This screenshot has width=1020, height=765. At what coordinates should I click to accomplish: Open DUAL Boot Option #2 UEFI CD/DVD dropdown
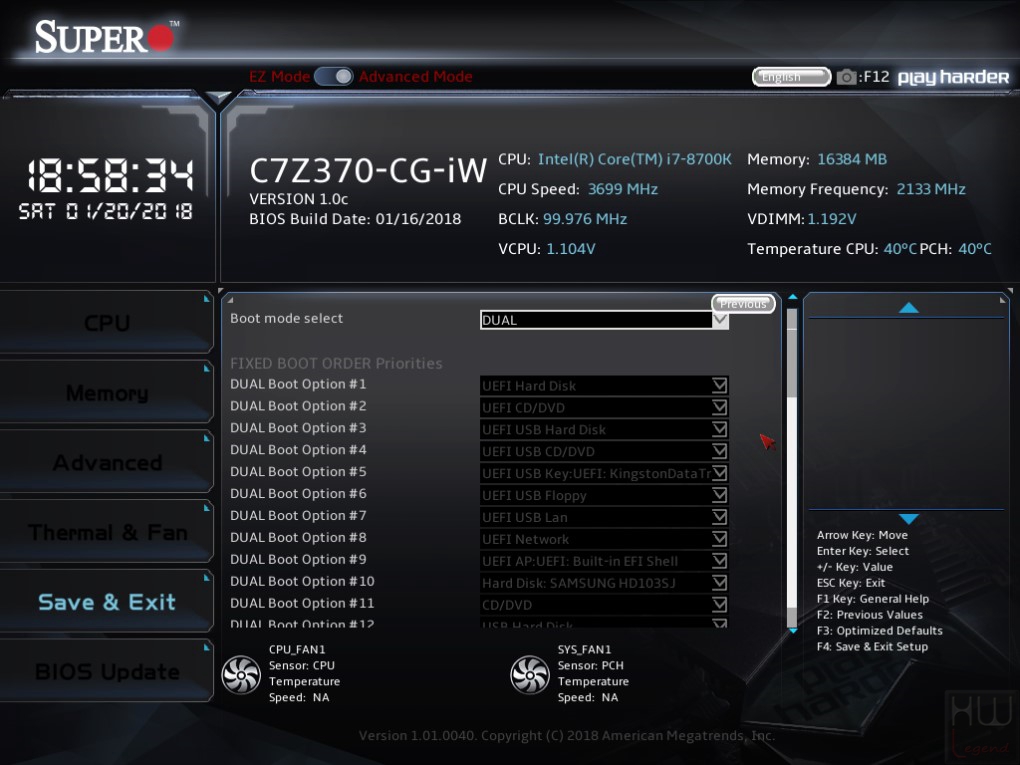point(604,408)
